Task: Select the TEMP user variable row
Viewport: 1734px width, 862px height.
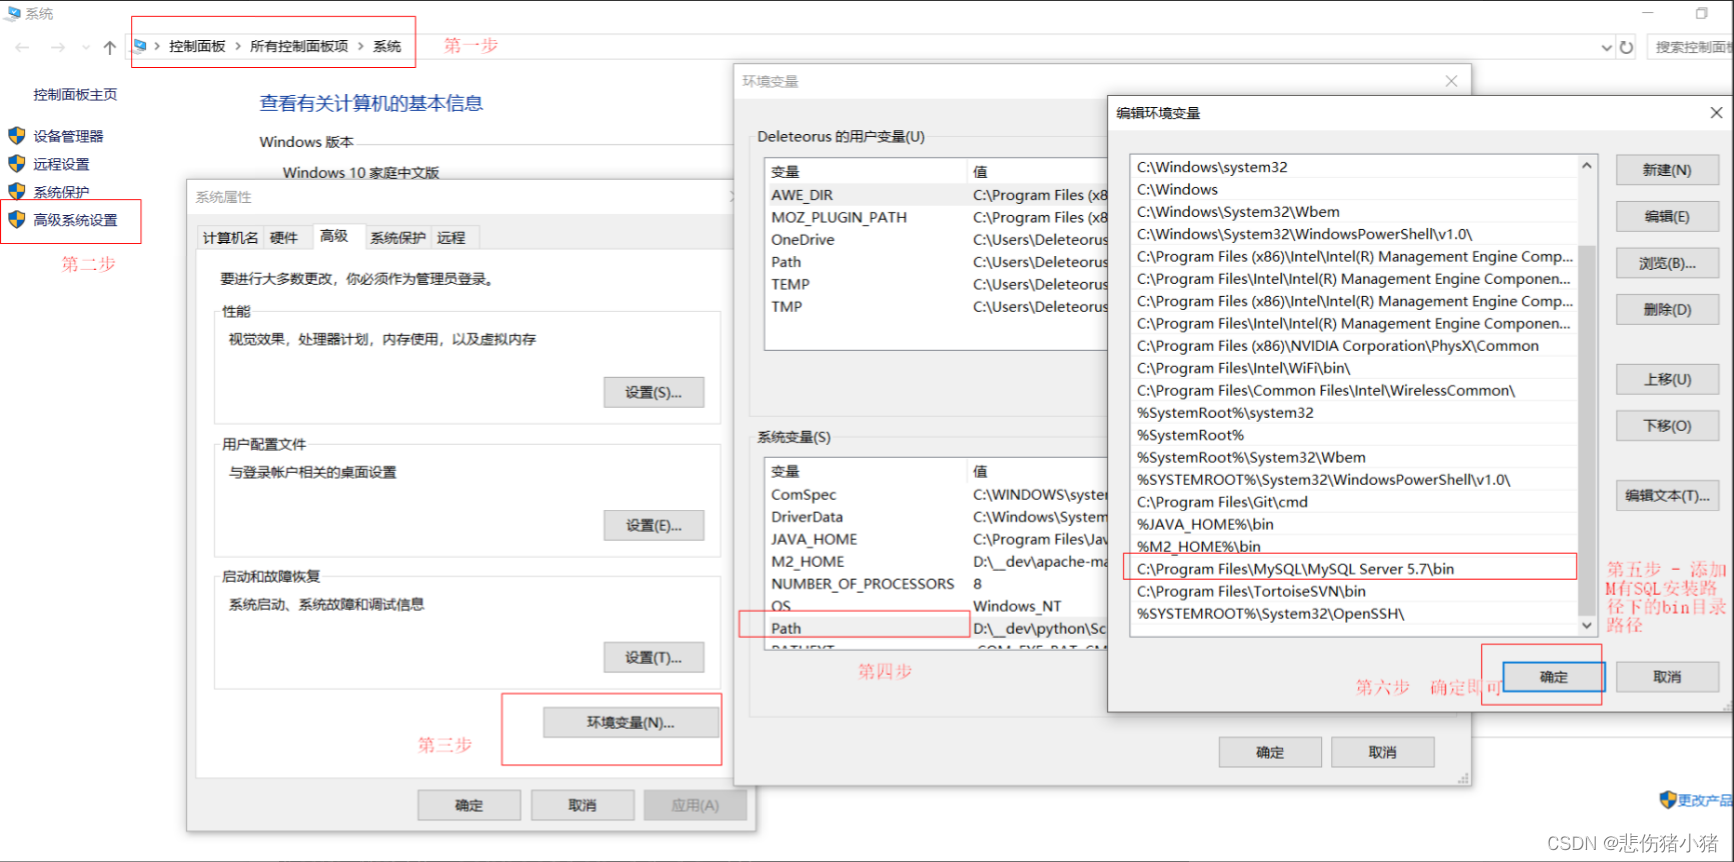Action: 936,284
